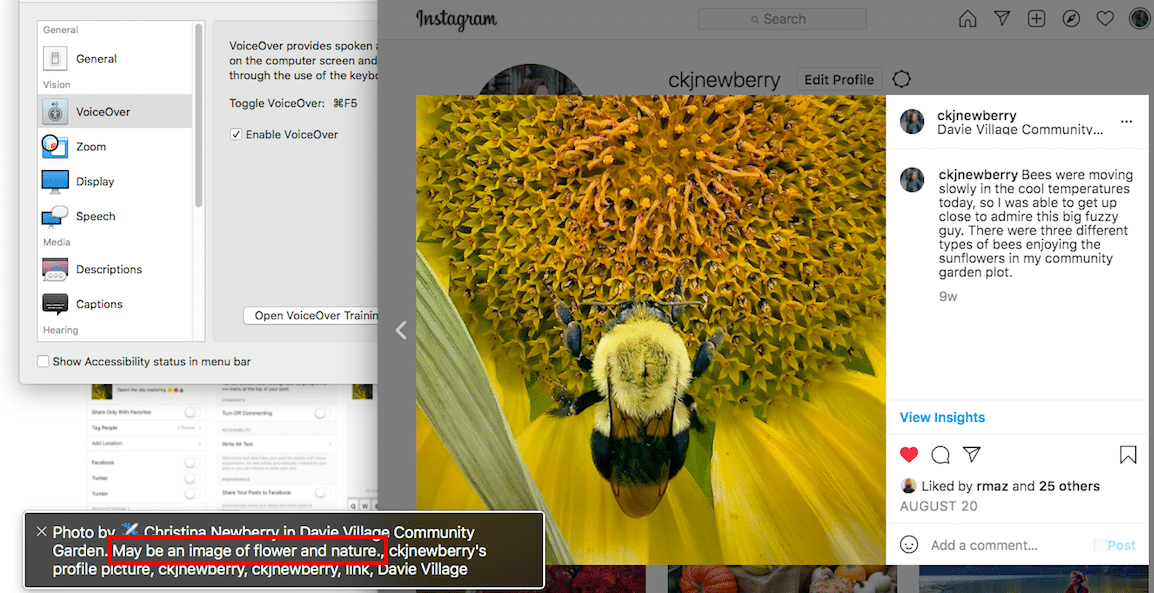1154x593 pixels.
Task: Open the emoji picker in comment box
Action: 909,545
